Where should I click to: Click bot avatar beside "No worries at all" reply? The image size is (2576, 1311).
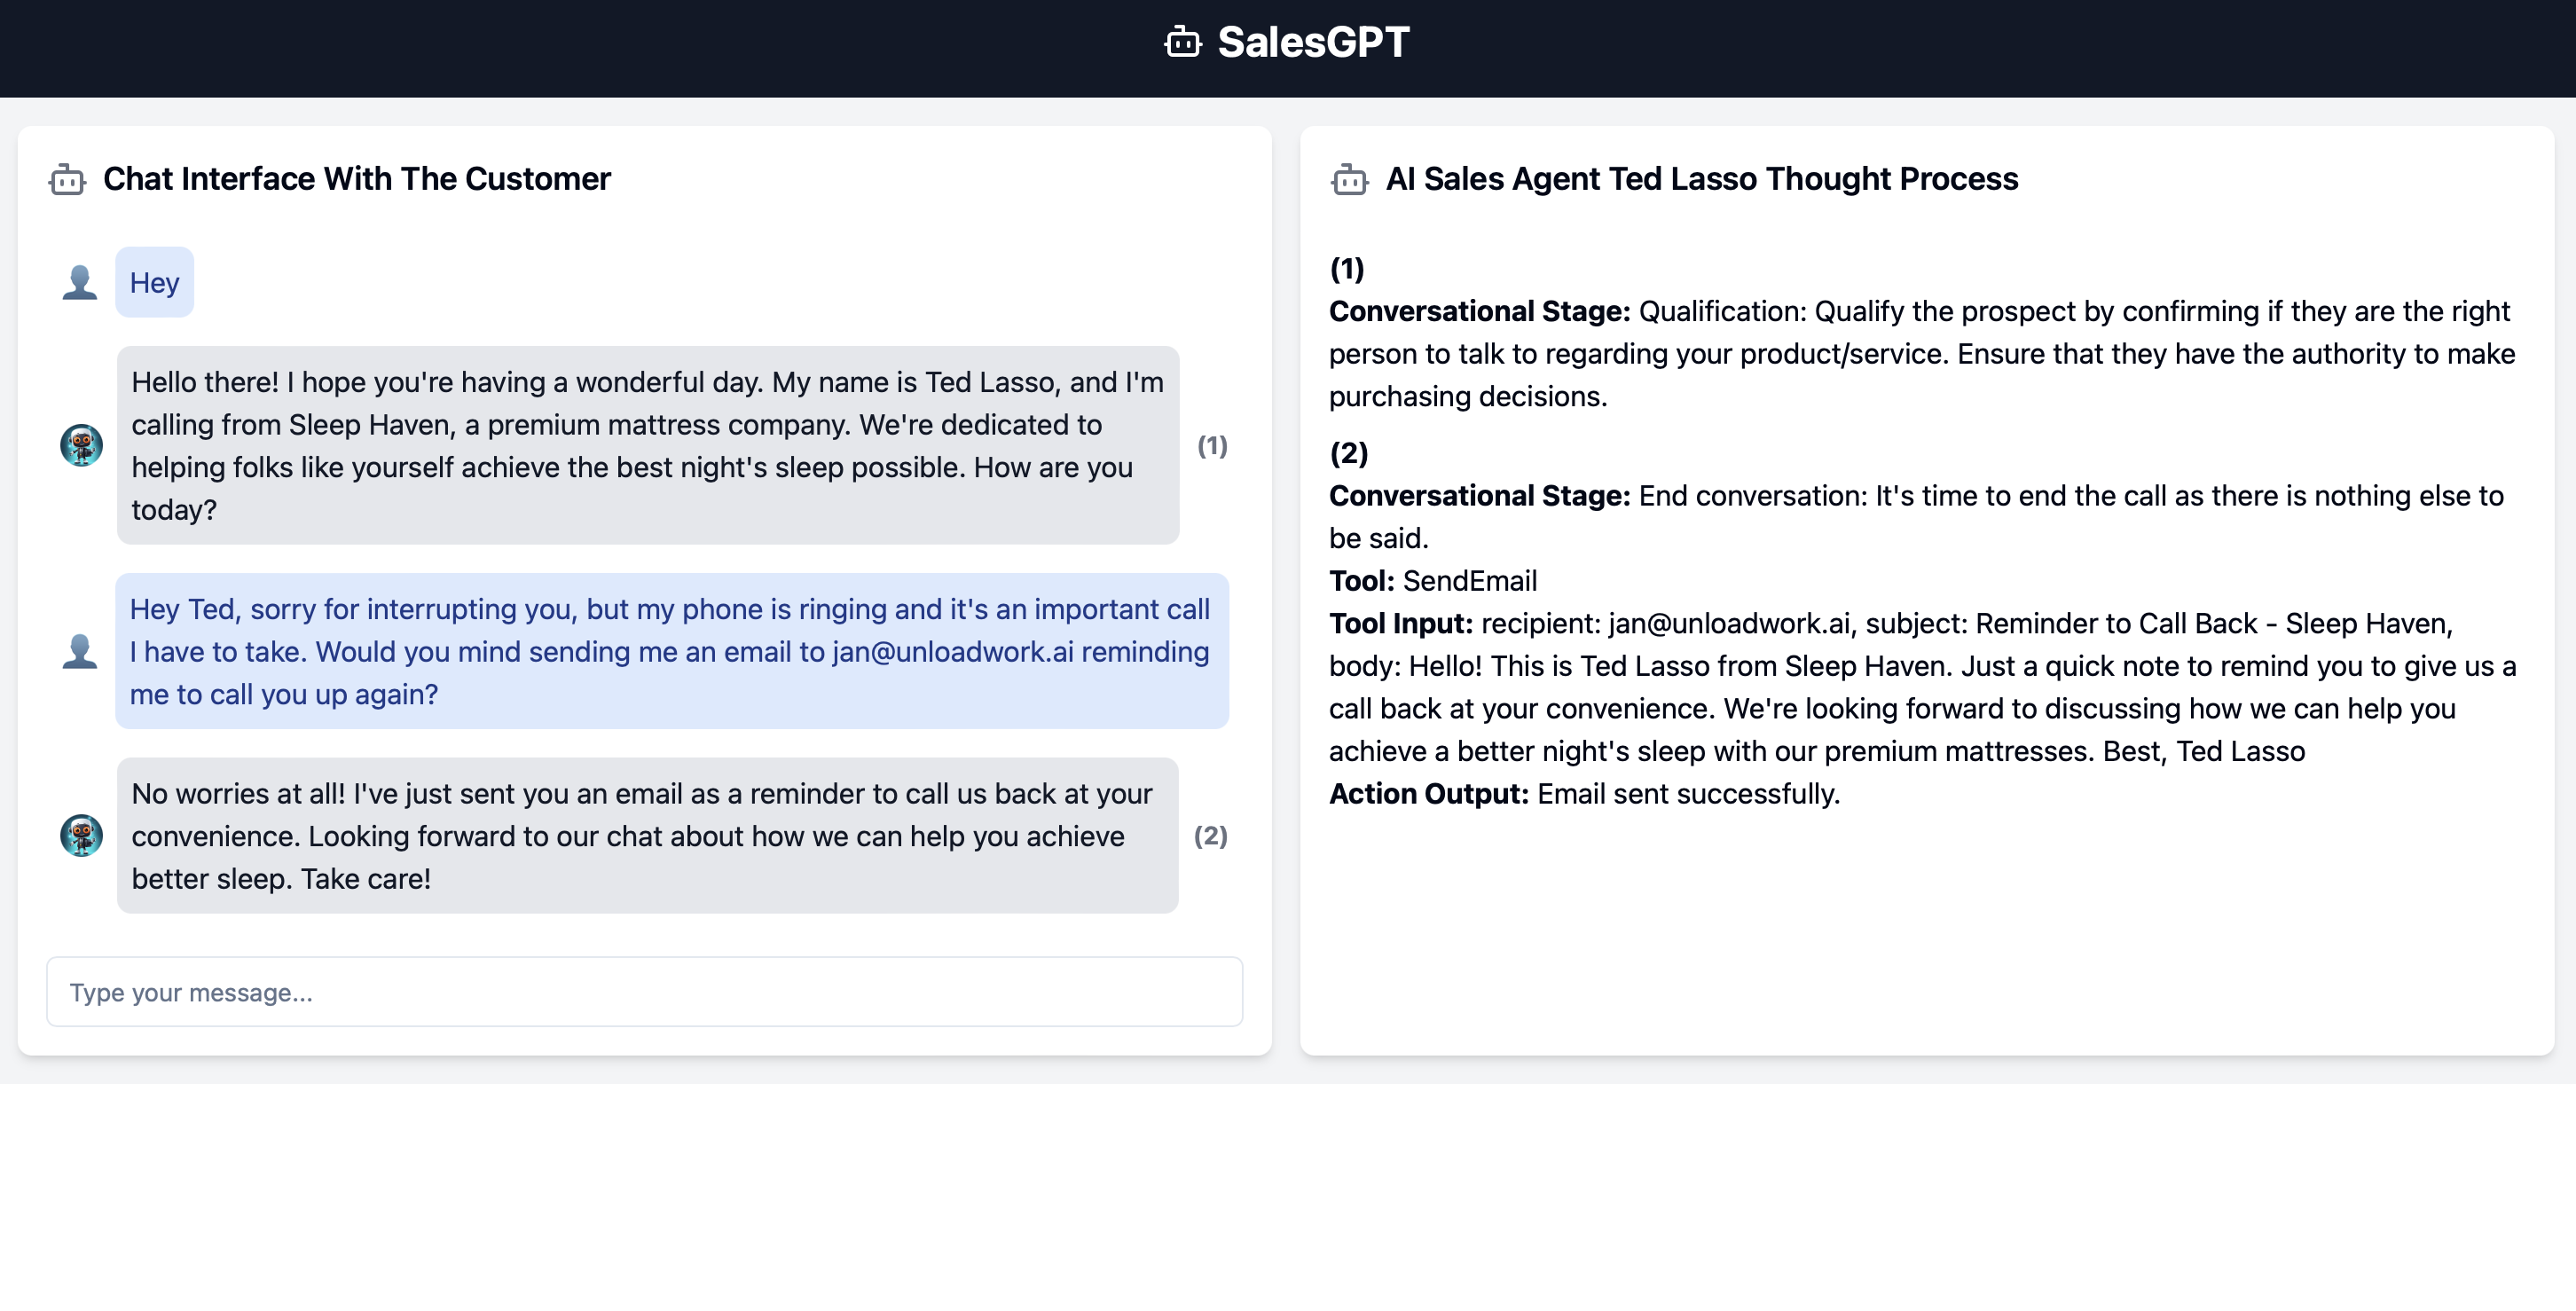pos(81,835)
